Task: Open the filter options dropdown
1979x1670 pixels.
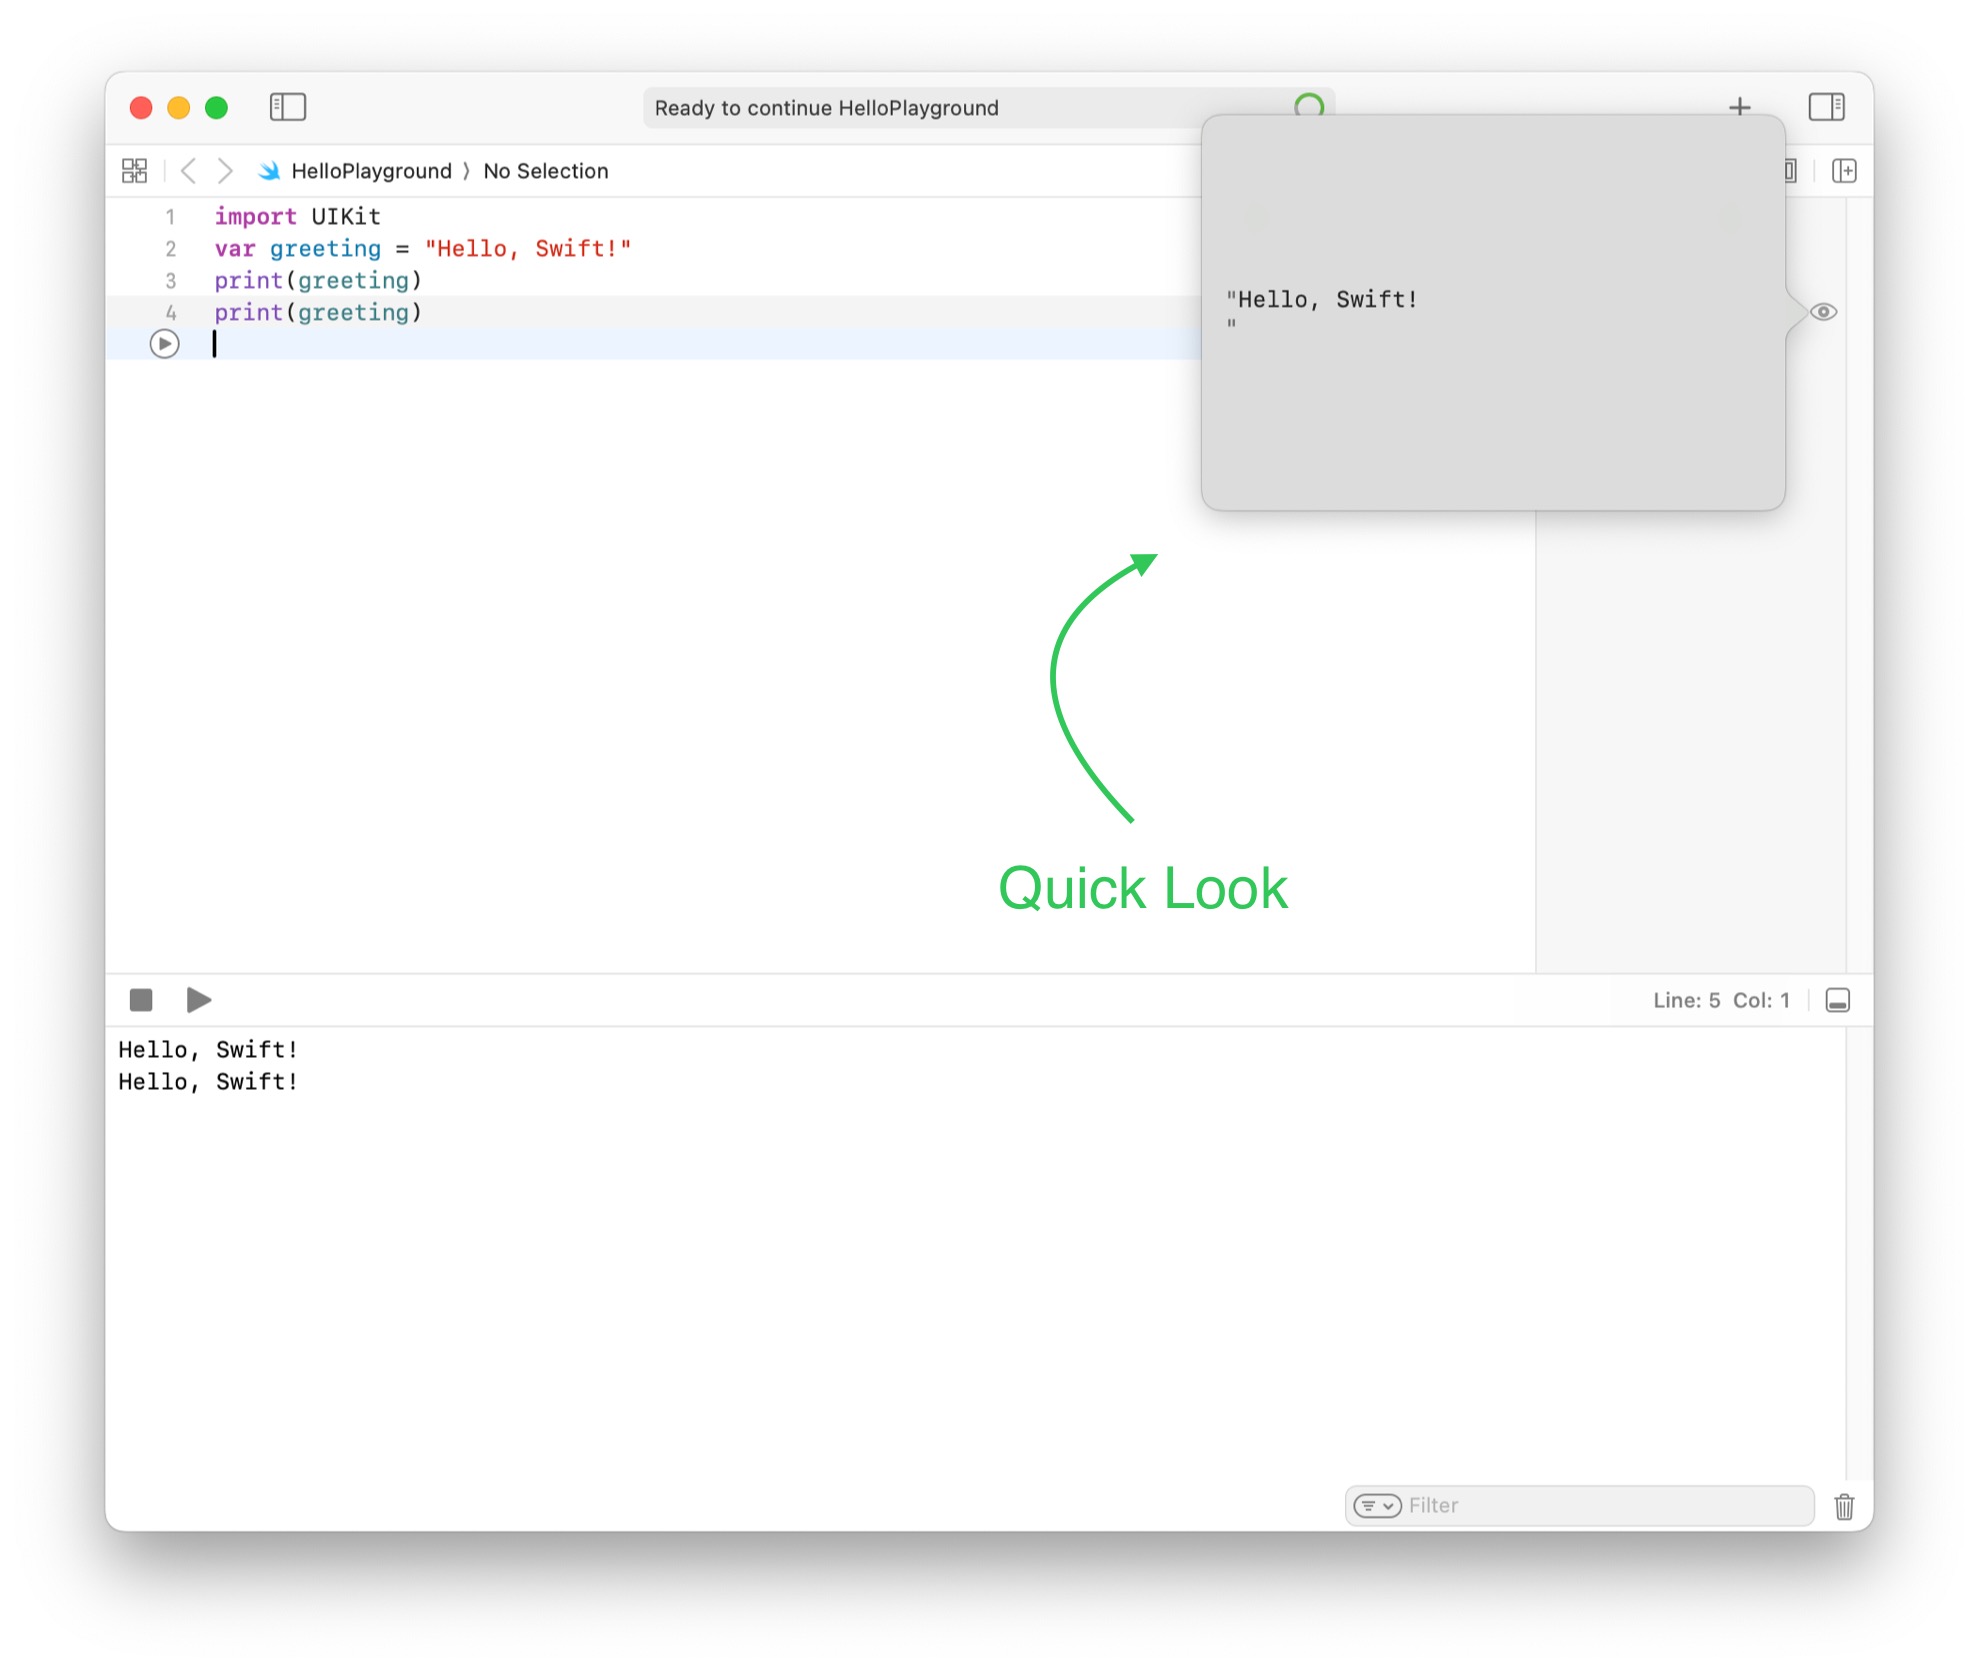Action: (x=1377, y=1506)
